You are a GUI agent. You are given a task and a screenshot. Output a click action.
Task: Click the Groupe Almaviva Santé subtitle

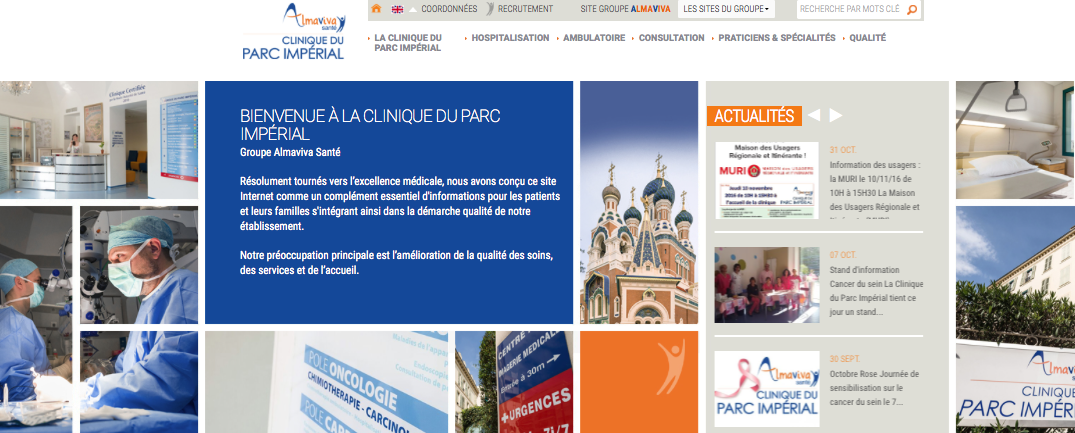point(291,152)
